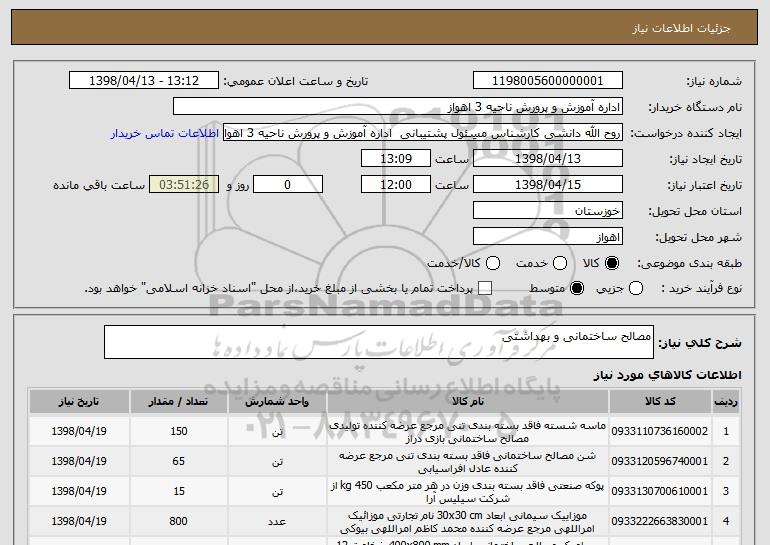Toggle the اسناد خزانه اسلامی payment checkbox
This screenshot has height=545, width=770.
pos(485,288)
